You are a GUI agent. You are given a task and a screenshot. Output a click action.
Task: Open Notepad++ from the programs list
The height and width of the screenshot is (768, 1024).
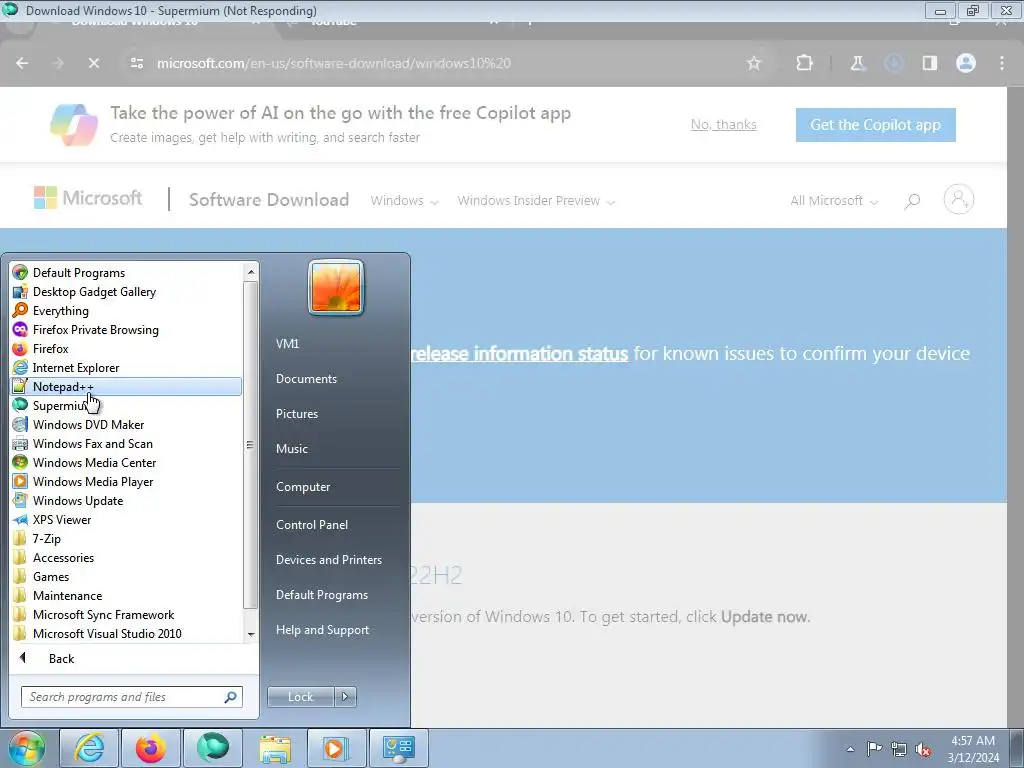tap(127, 386)
